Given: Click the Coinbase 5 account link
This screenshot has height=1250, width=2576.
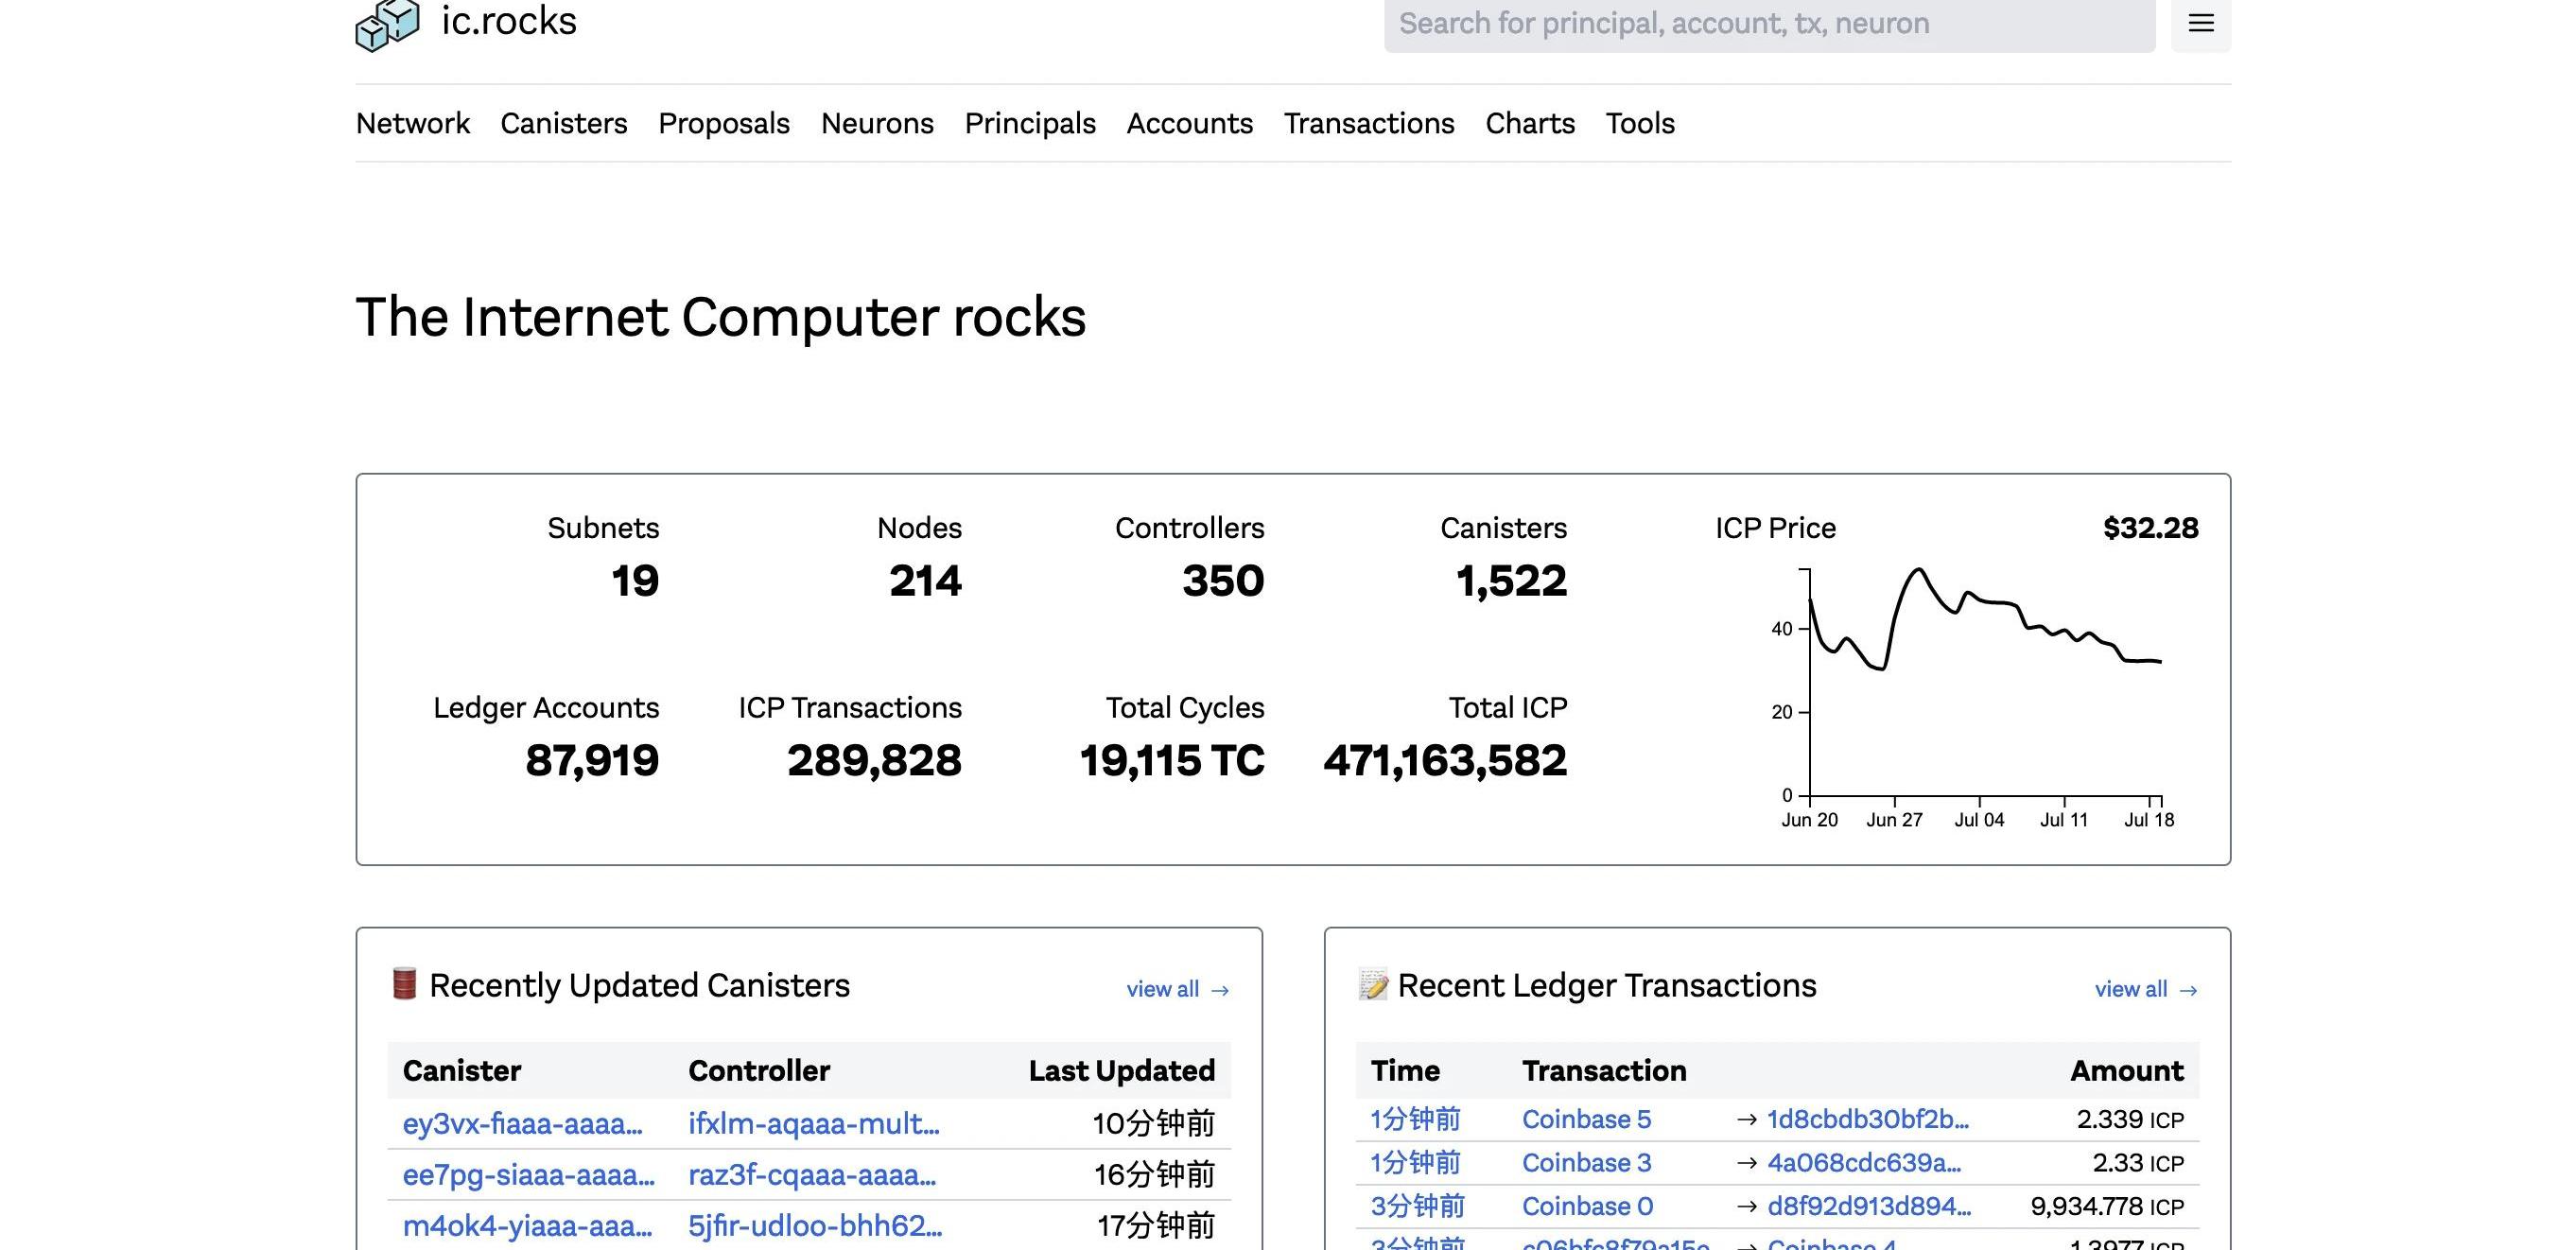Looking at the screenshot, I should click(x=1586, y=1119).
